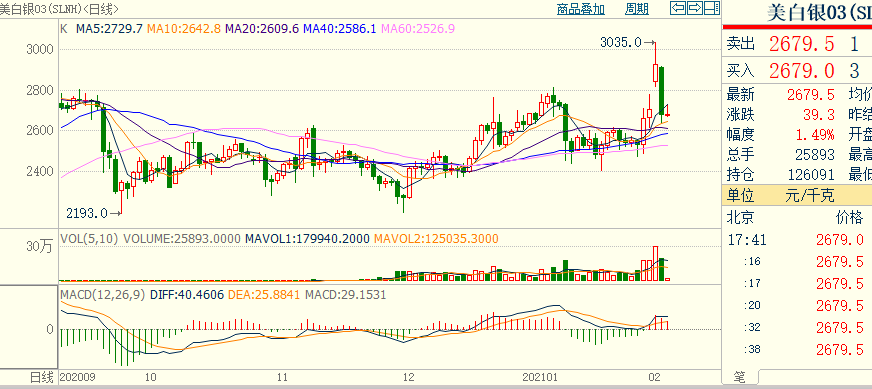Open the 周期 period link
Image resolution: width=872 pixels, height=389 pixels.
click(x=637, y=8)
